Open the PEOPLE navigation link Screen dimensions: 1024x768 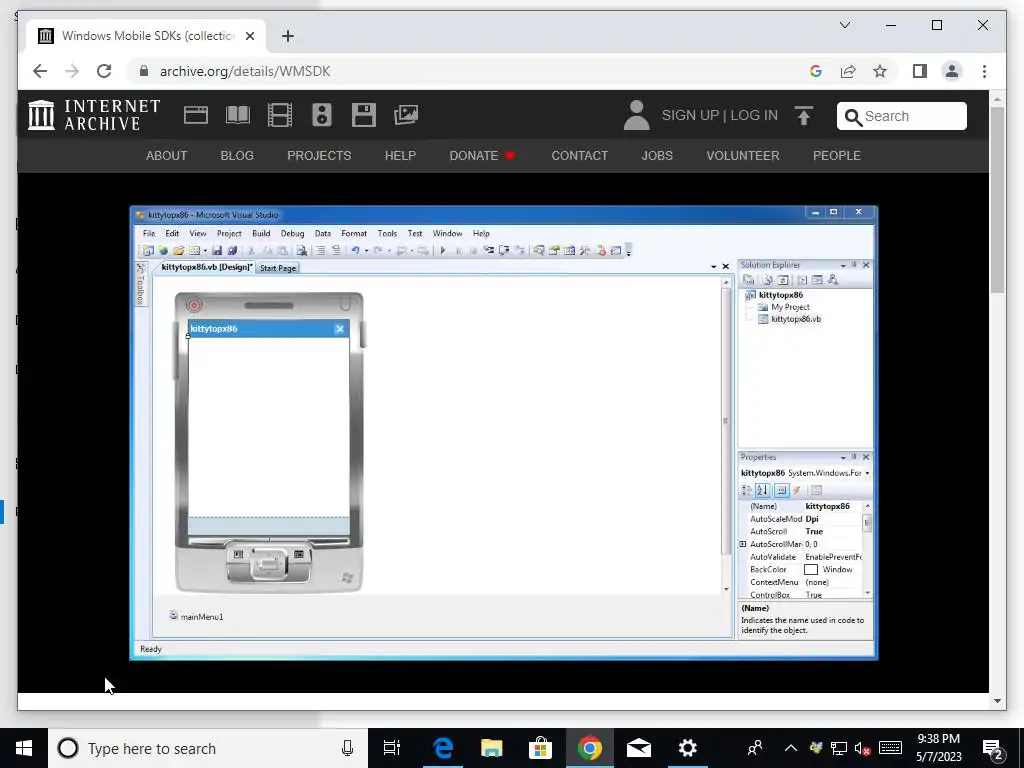[x=837, y=155]
